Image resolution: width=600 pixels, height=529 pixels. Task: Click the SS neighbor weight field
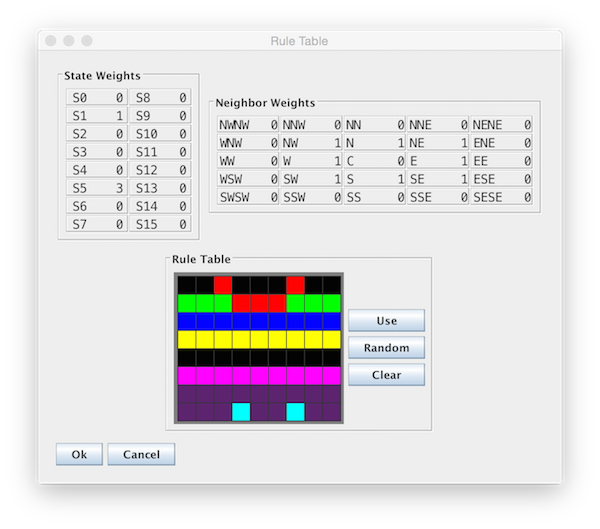[x=375, y=197]
